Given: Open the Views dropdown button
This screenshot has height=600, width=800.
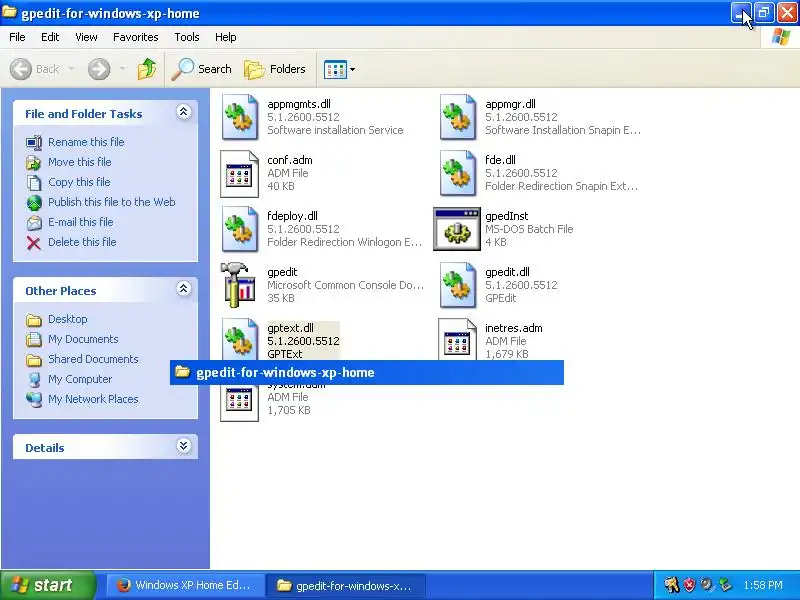Looking at the screenshot, I should point(339,69).
